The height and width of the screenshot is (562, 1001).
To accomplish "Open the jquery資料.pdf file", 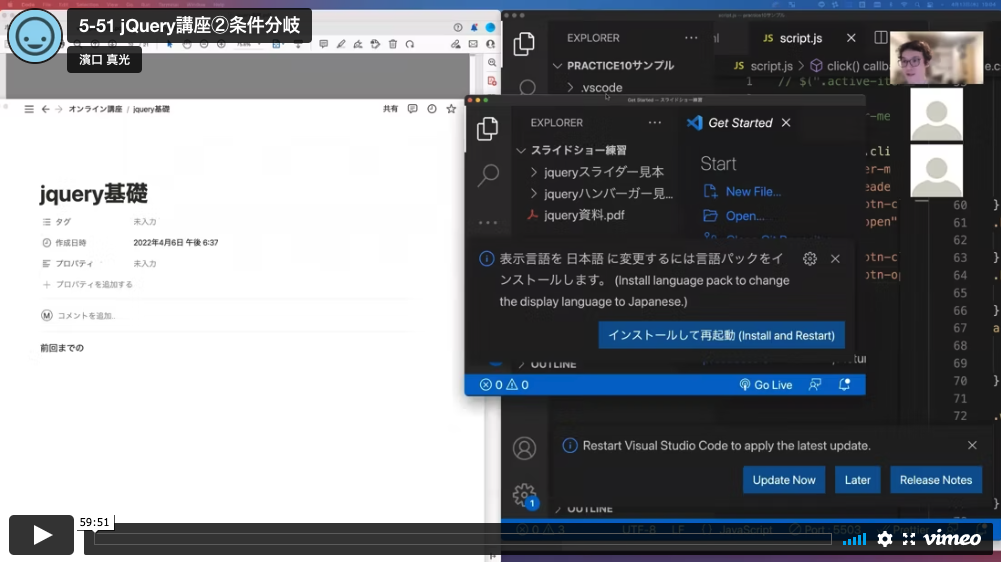I will (x=584, y=215).
